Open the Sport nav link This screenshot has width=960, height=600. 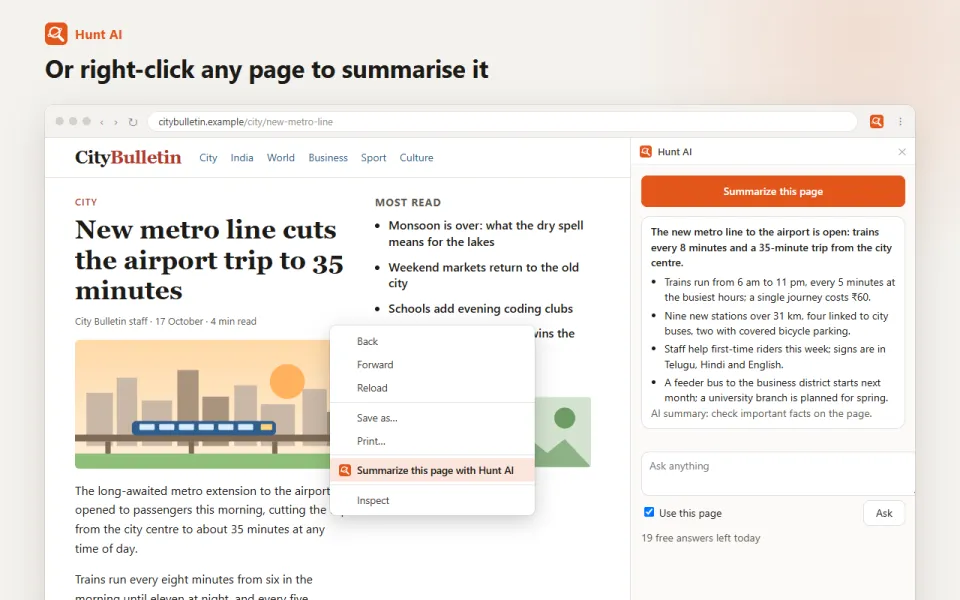(373, 157)
